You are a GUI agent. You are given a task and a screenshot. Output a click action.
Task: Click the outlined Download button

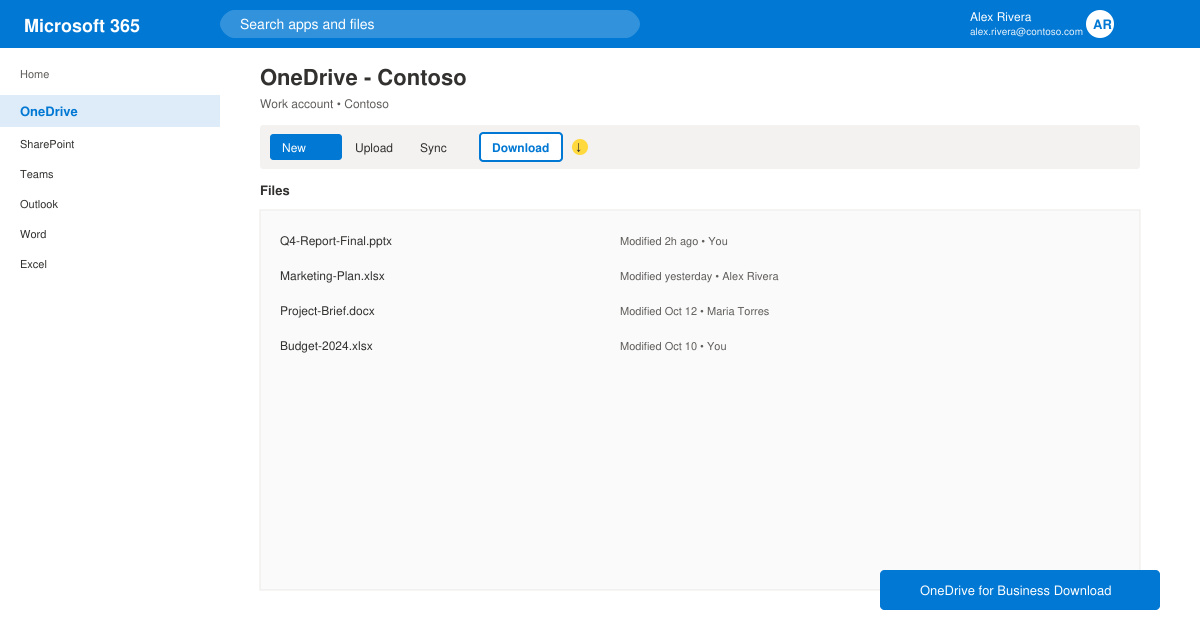(x=521, y=147)
